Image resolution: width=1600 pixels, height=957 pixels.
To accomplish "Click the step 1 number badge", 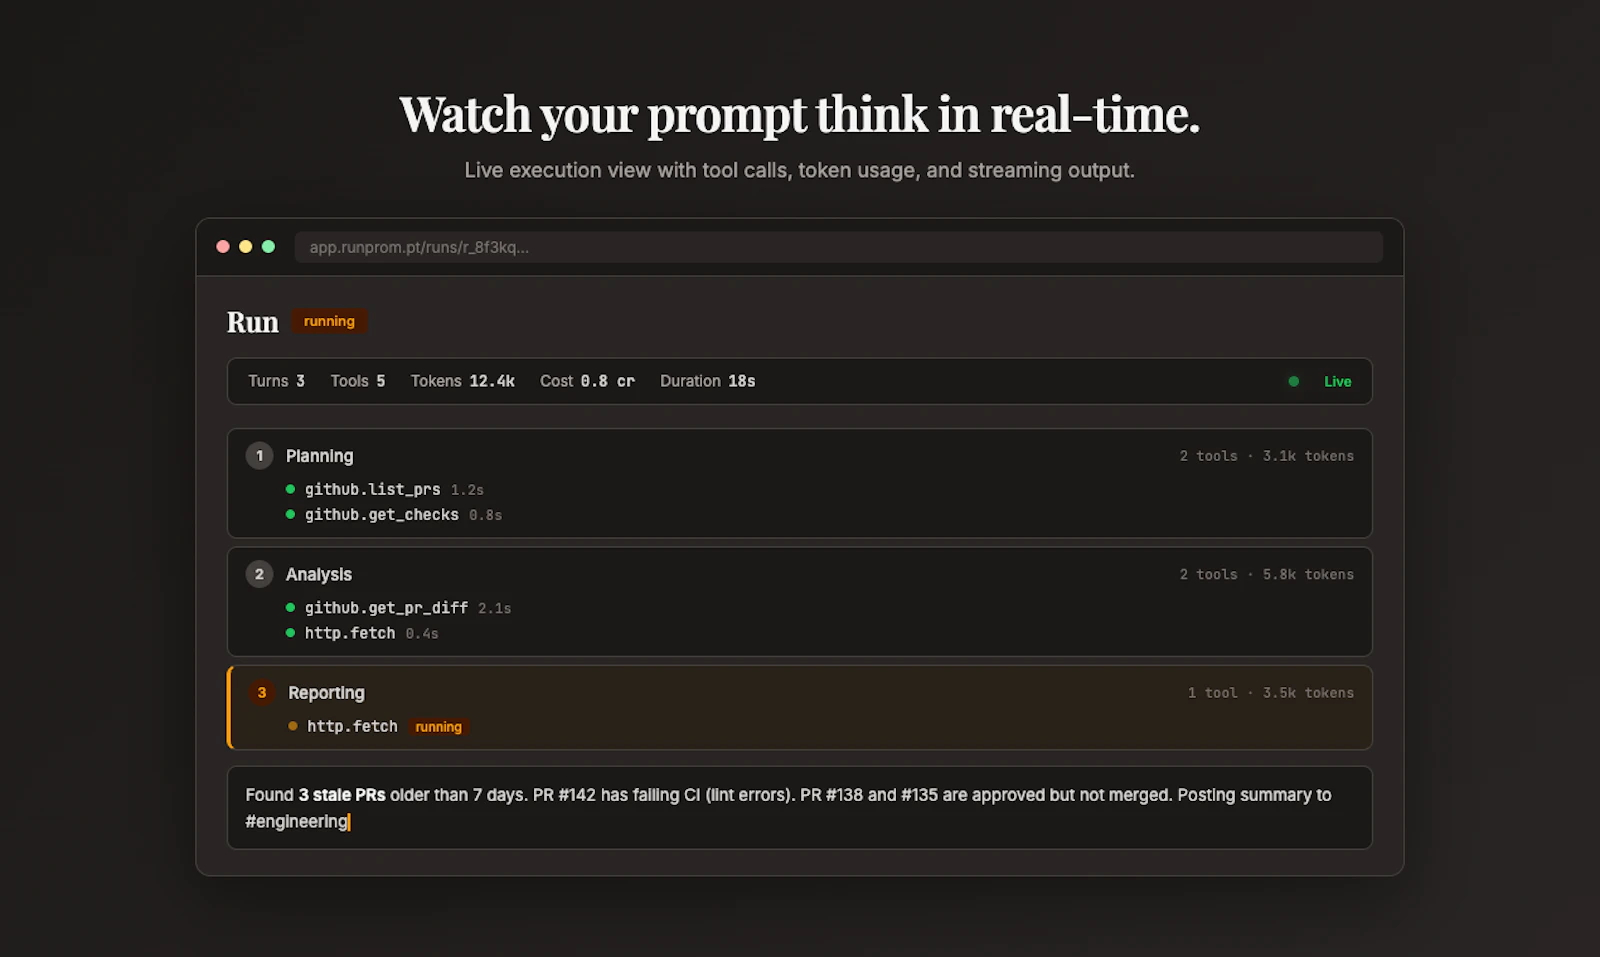I will 259,456.
